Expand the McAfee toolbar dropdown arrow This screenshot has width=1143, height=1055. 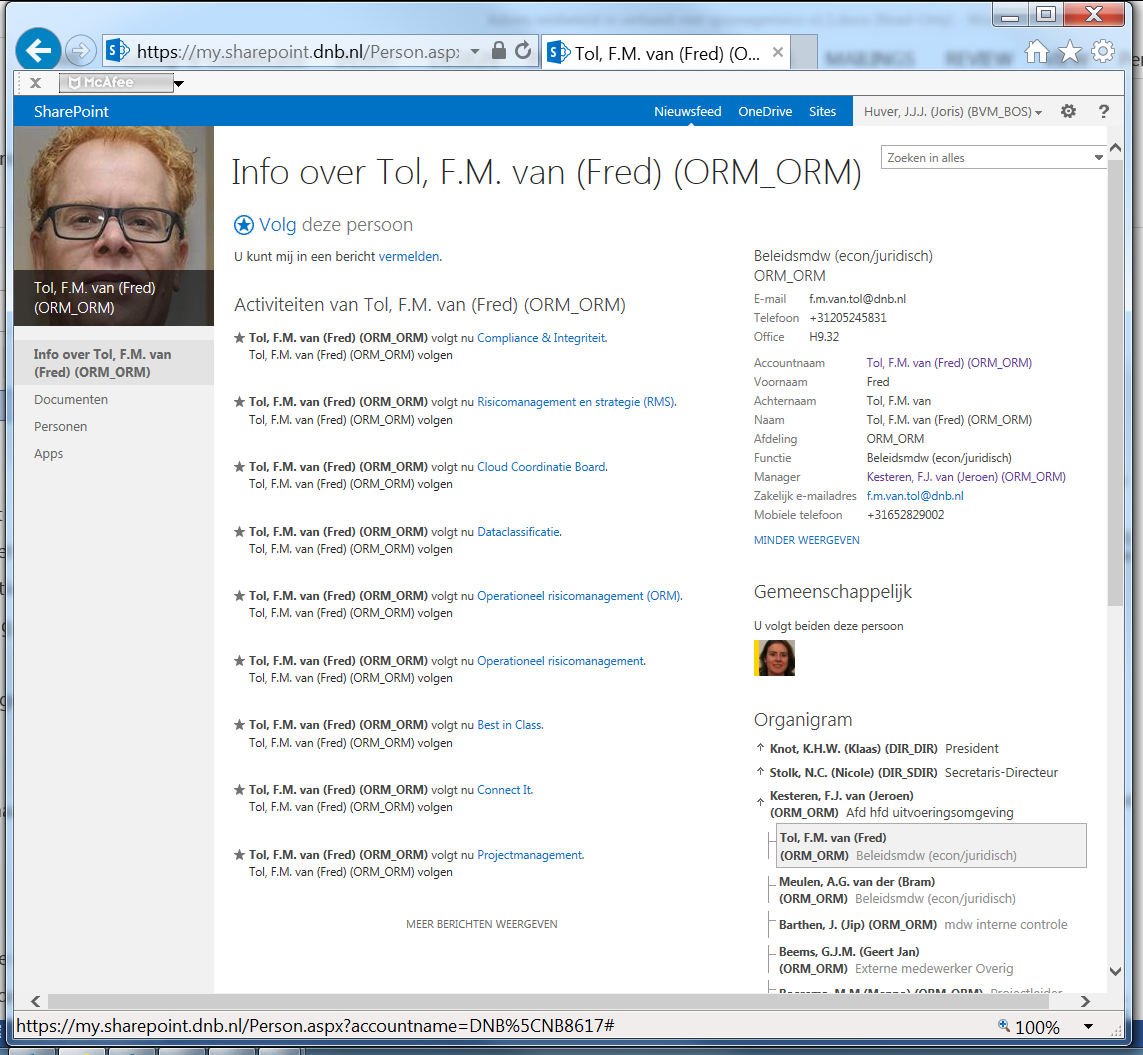click(x=179, y=84)
